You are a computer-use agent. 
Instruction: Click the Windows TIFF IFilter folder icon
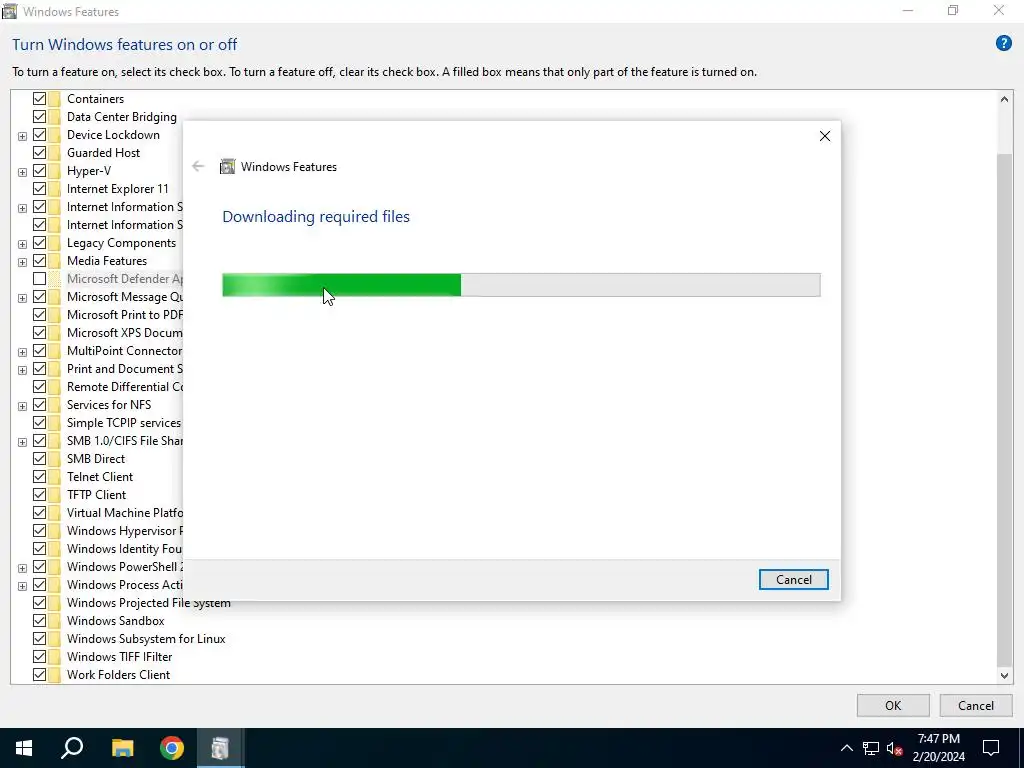click(55, 656)
